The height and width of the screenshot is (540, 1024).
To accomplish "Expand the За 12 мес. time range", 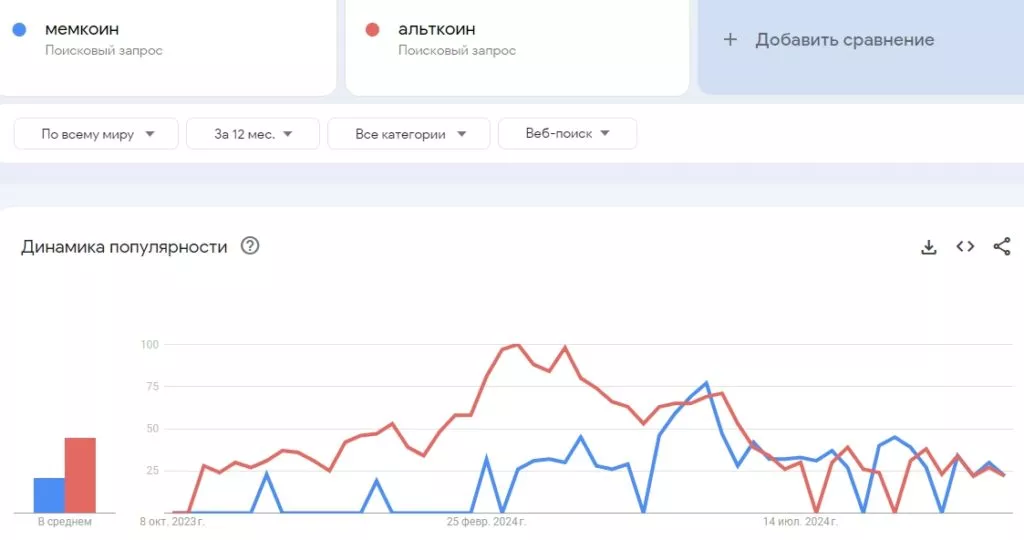I will 253,134.
